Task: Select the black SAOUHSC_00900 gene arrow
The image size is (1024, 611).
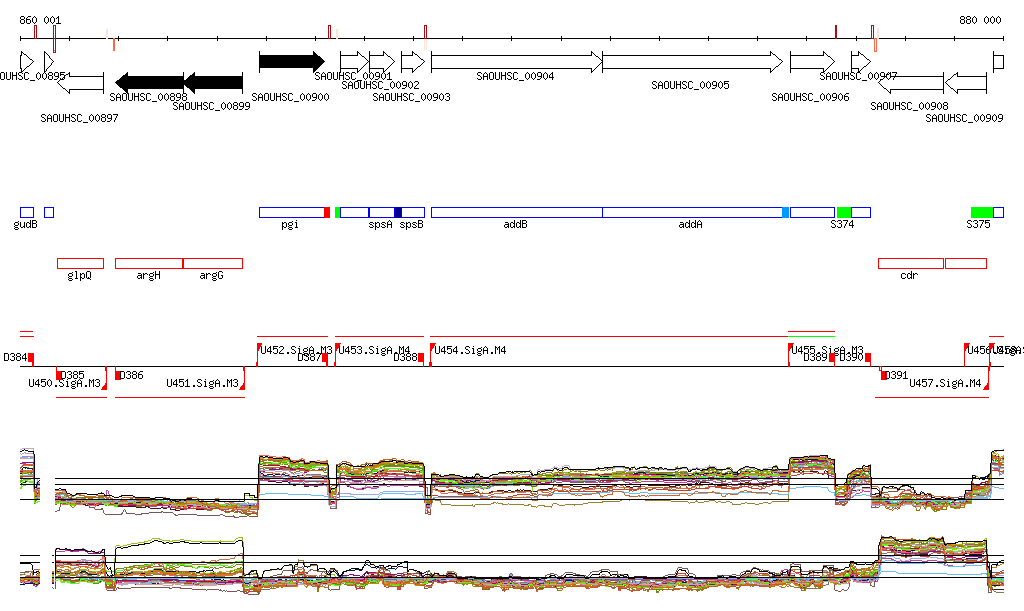Action: pyautogui.click(x=291, y=62)
